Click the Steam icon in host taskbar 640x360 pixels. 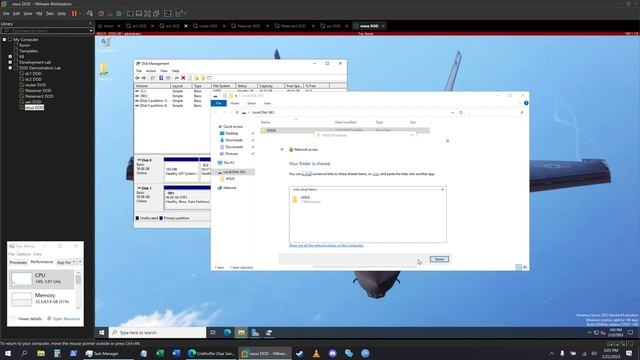click(300, 353)
